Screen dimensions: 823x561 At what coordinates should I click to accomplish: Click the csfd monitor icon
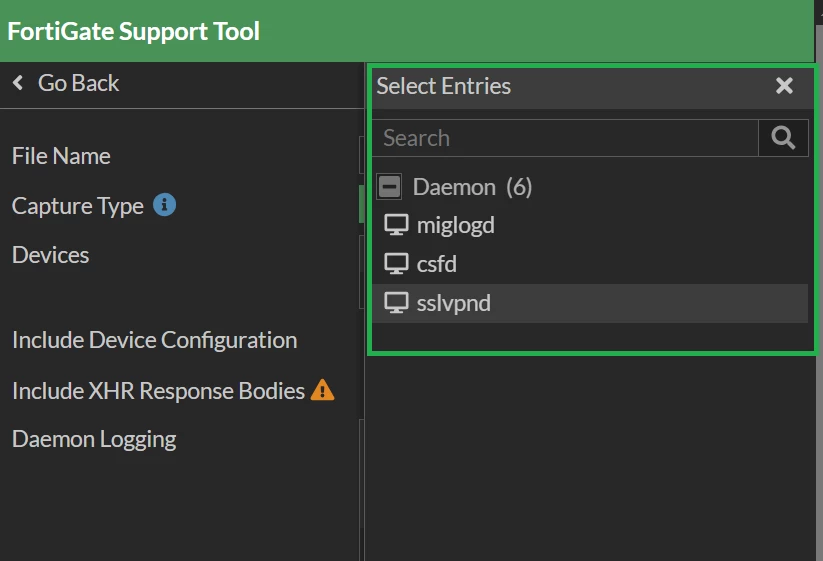(x=396, y=264)
